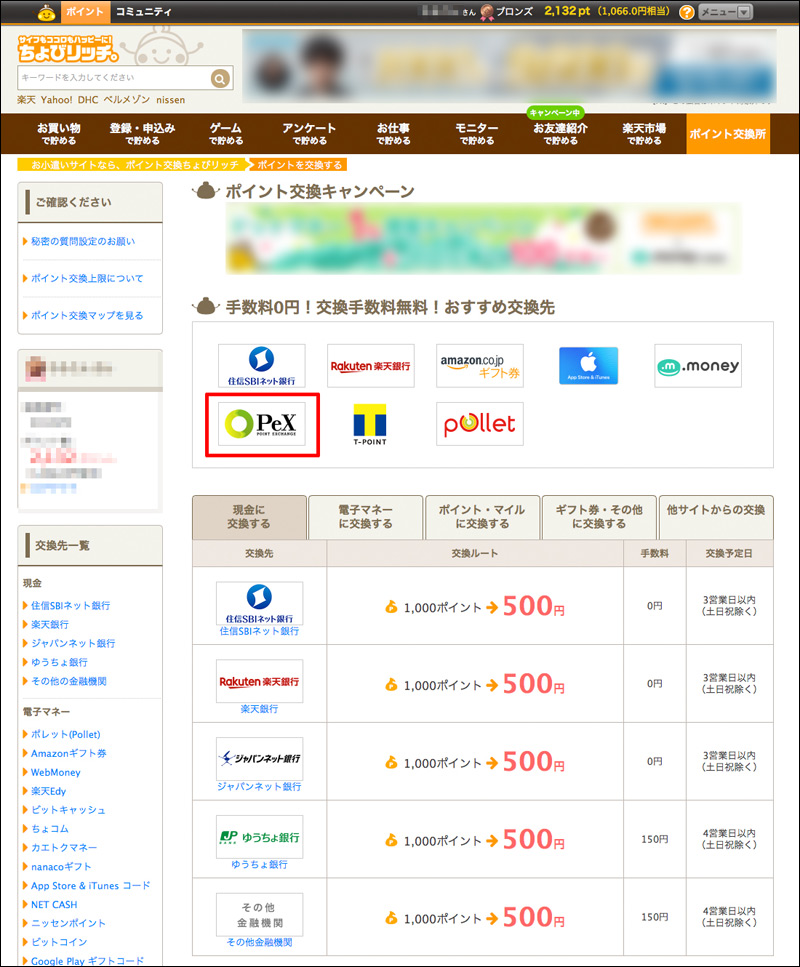
Task: Click the search magnifier icon
Action: 220,78
